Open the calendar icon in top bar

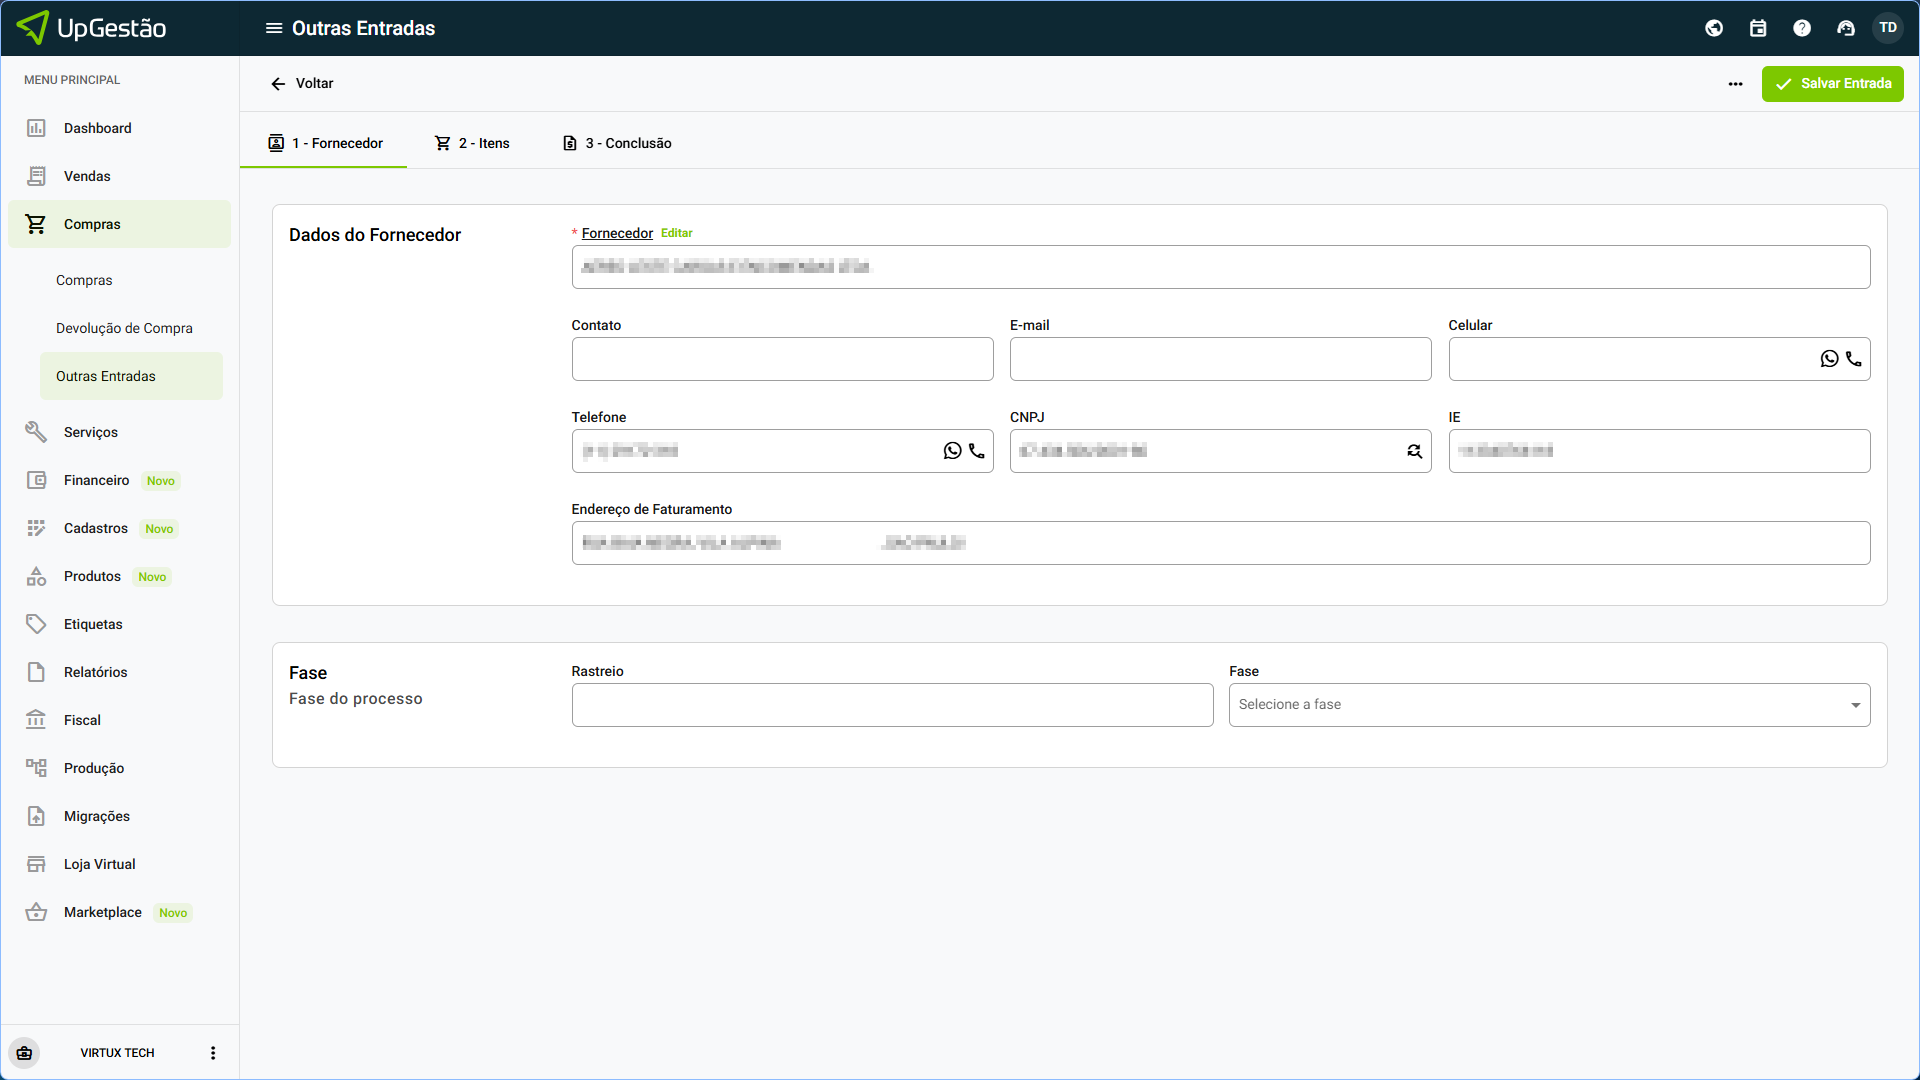pos(1758,28)
